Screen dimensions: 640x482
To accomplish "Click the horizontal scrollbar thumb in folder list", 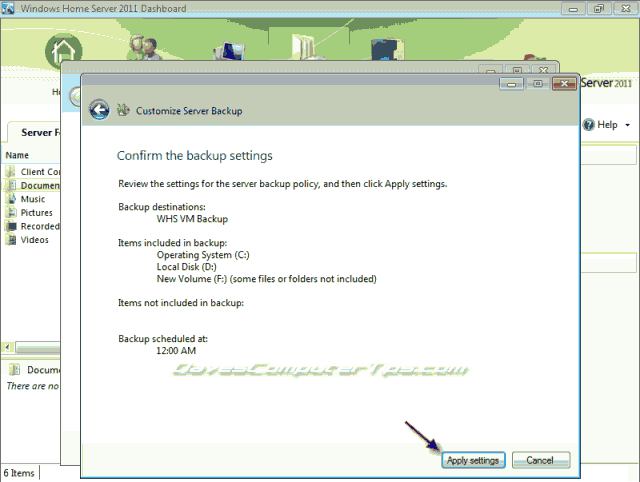I will tap(38, 348).
